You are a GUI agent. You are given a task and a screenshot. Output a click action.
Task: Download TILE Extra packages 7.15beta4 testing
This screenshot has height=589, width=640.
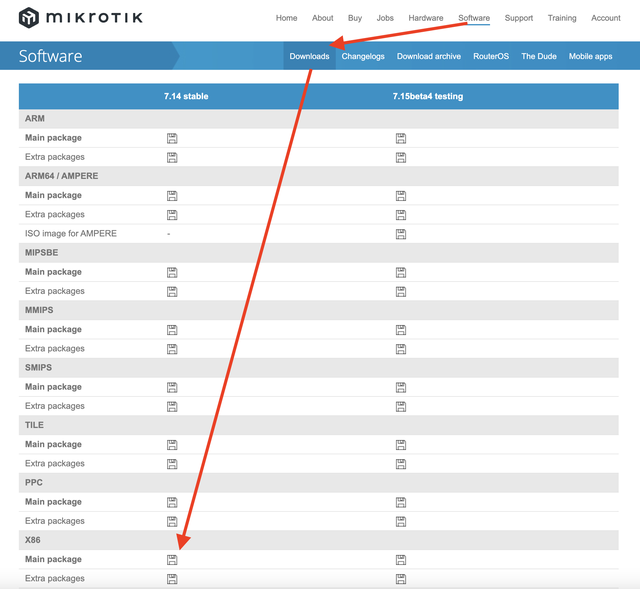401,464
